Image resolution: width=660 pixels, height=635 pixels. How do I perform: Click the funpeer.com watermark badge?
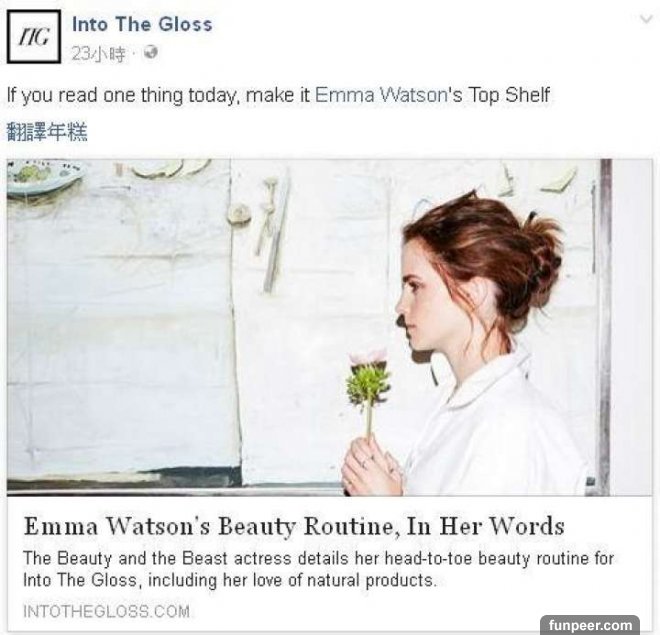coord(590,624)
